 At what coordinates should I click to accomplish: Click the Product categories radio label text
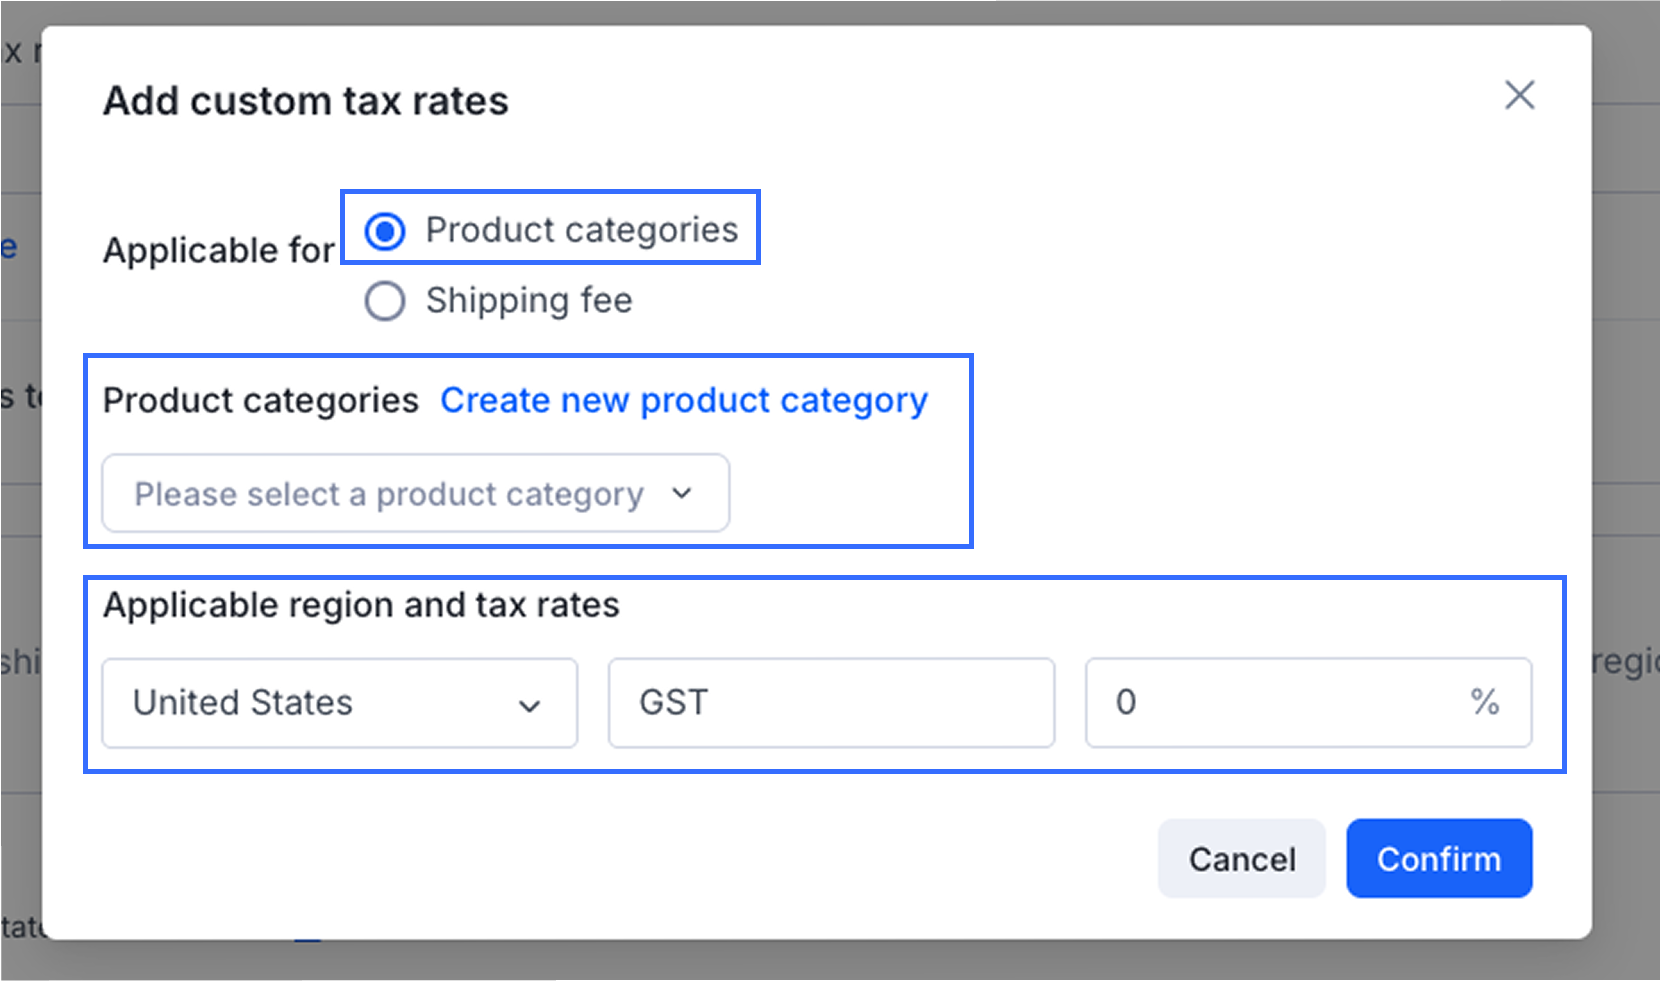[581, 230]
